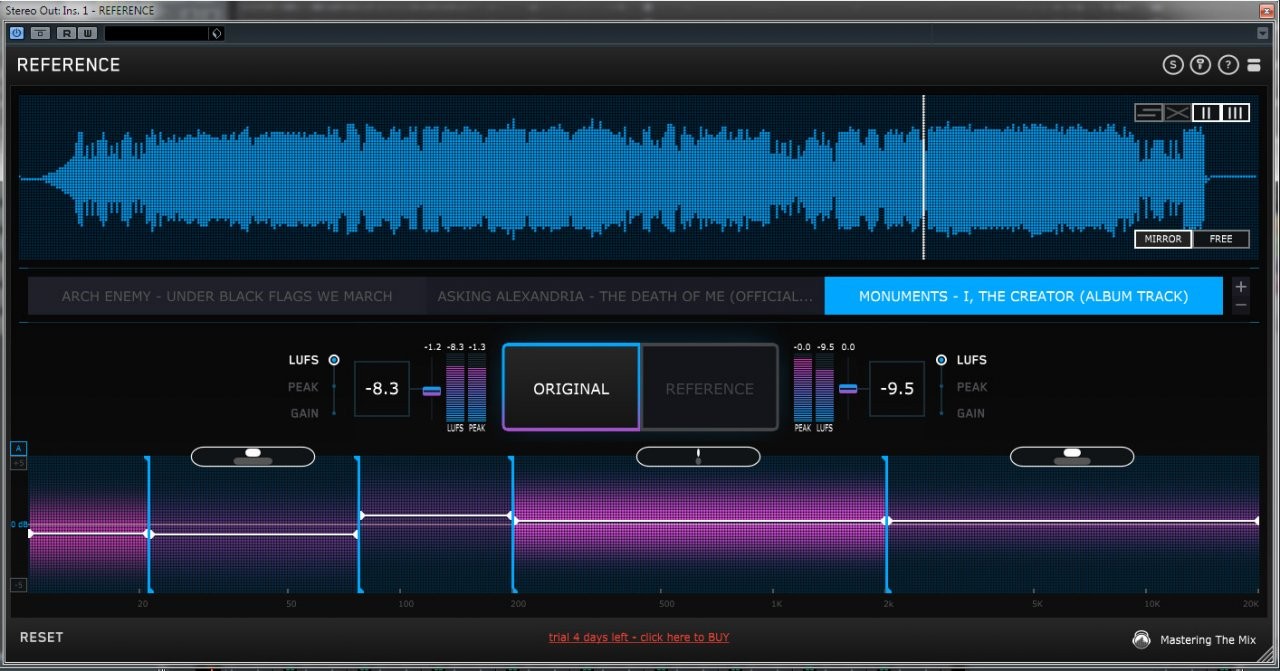Enable the left LUFS radio button
1280x671 pixels.
334,360
